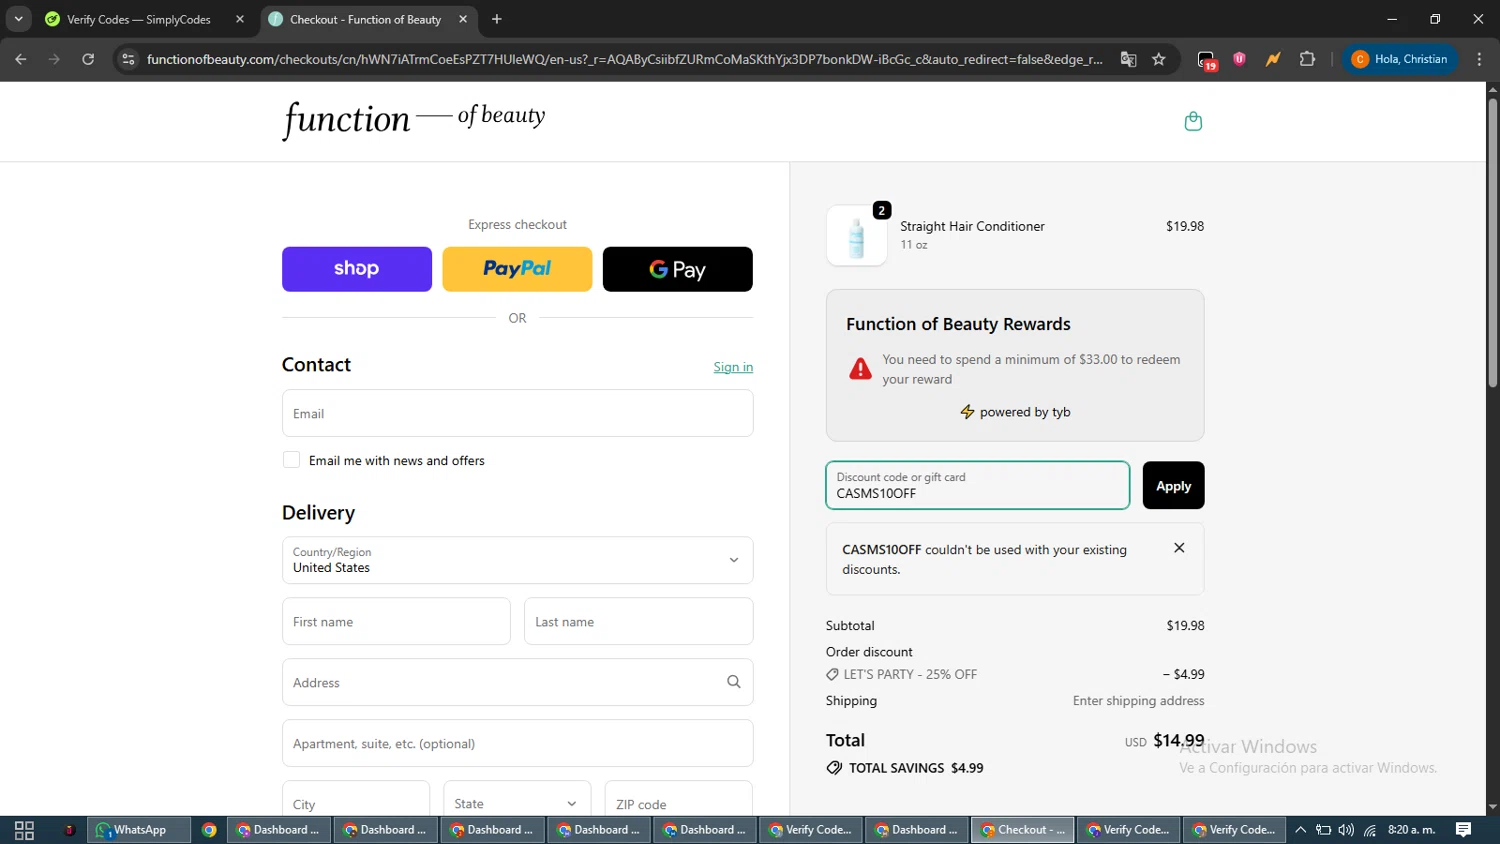Bookmark this page with the star icon

(x=1159, y=59)
